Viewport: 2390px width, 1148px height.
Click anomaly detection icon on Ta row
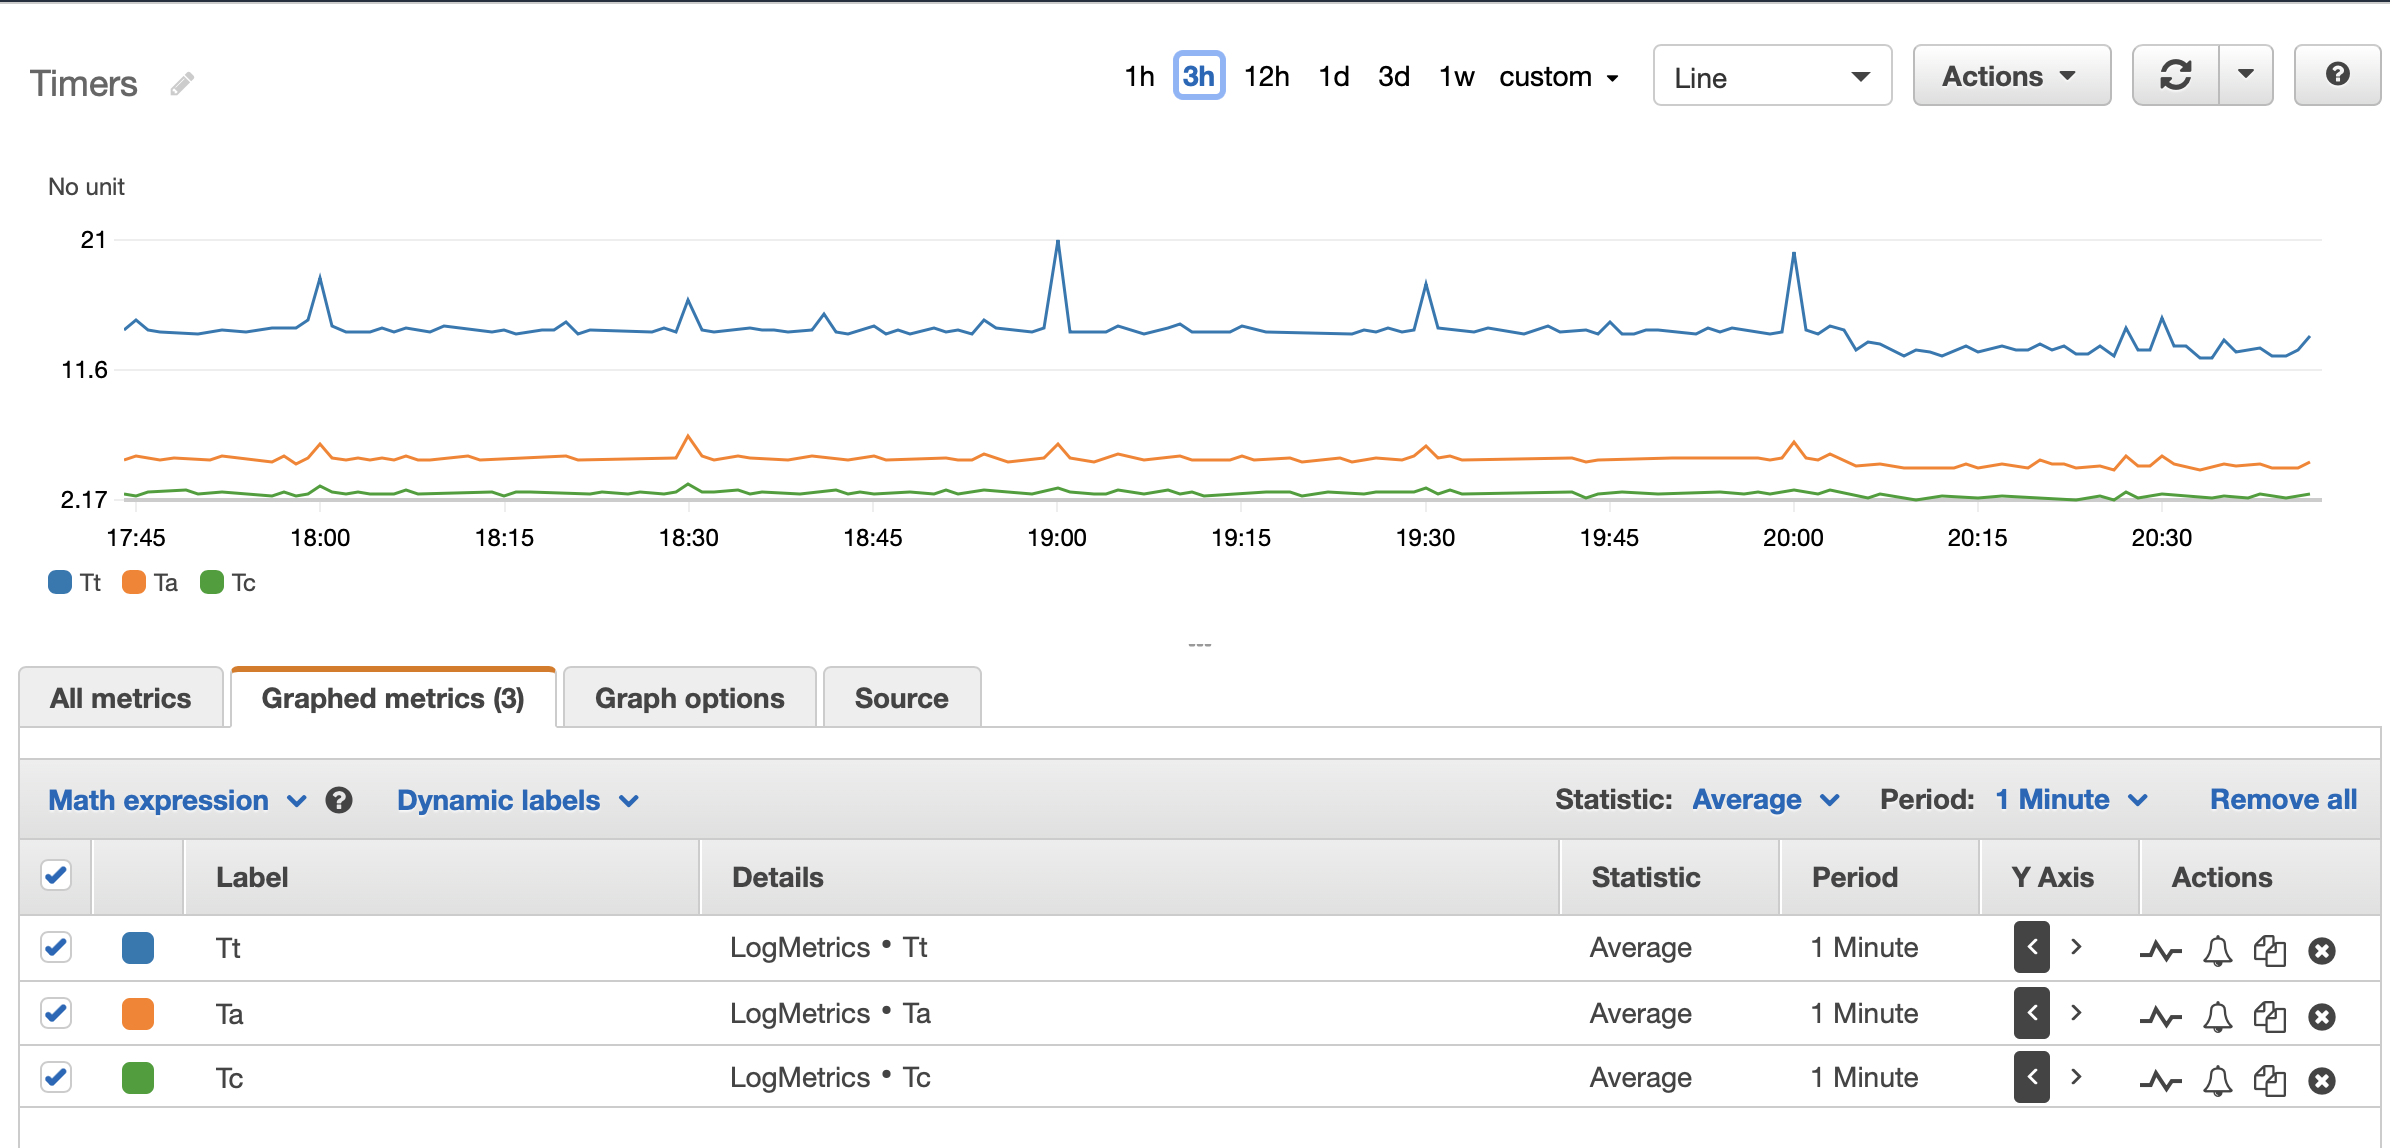[2160, 1016]
